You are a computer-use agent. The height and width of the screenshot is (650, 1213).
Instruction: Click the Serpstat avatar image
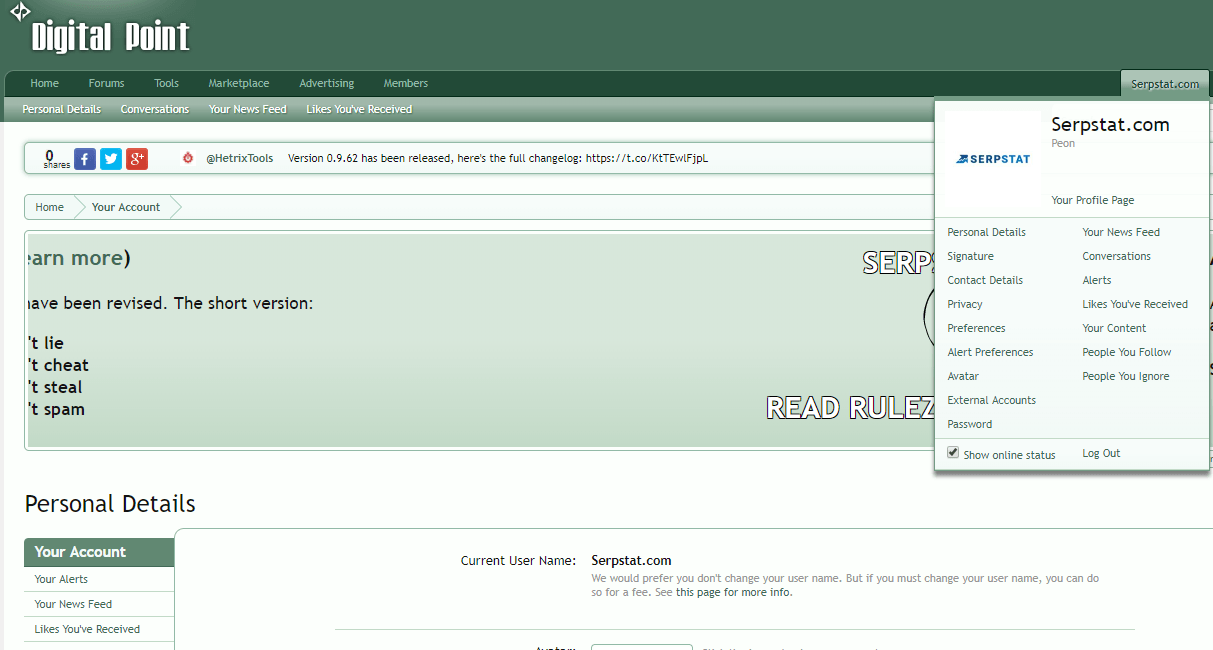pos(993,158)
